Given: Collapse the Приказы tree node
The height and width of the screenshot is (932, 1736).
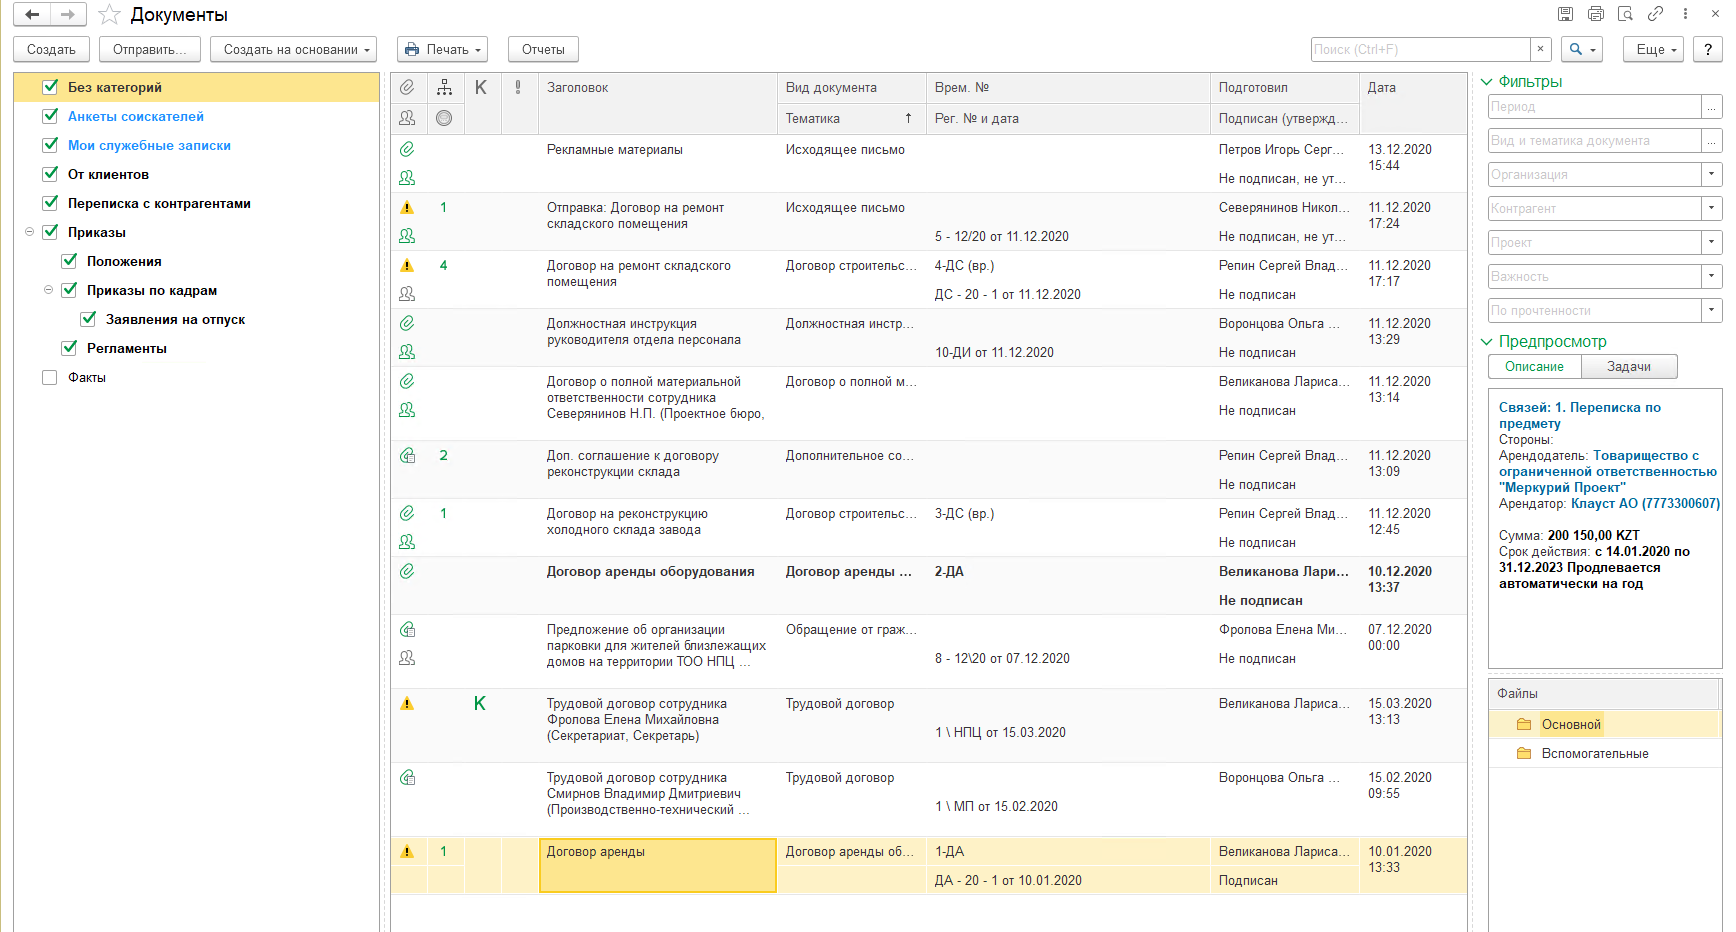Looking at the screenshot, I should [30, 232].
